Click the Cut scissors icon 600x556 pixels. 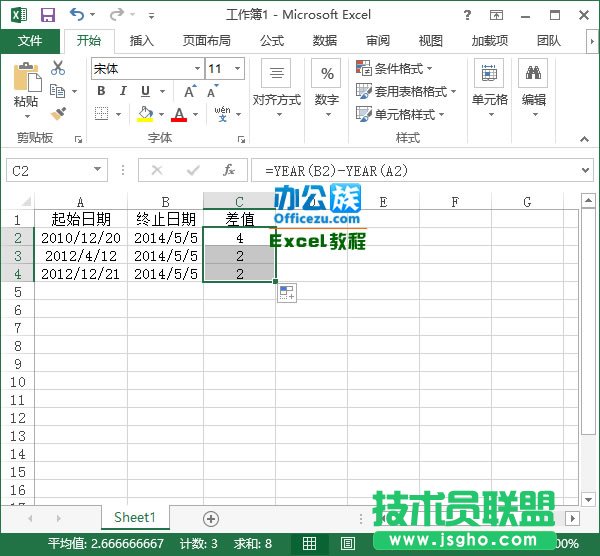click(58, 68)
